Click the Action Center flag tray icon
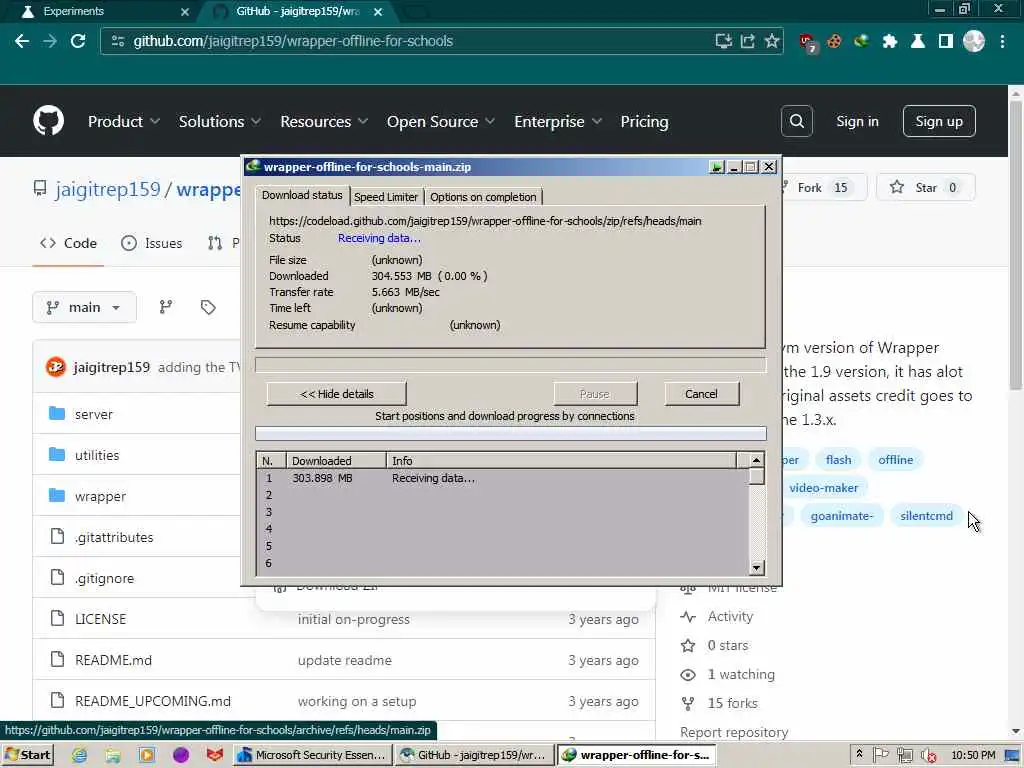 (881, 755)
